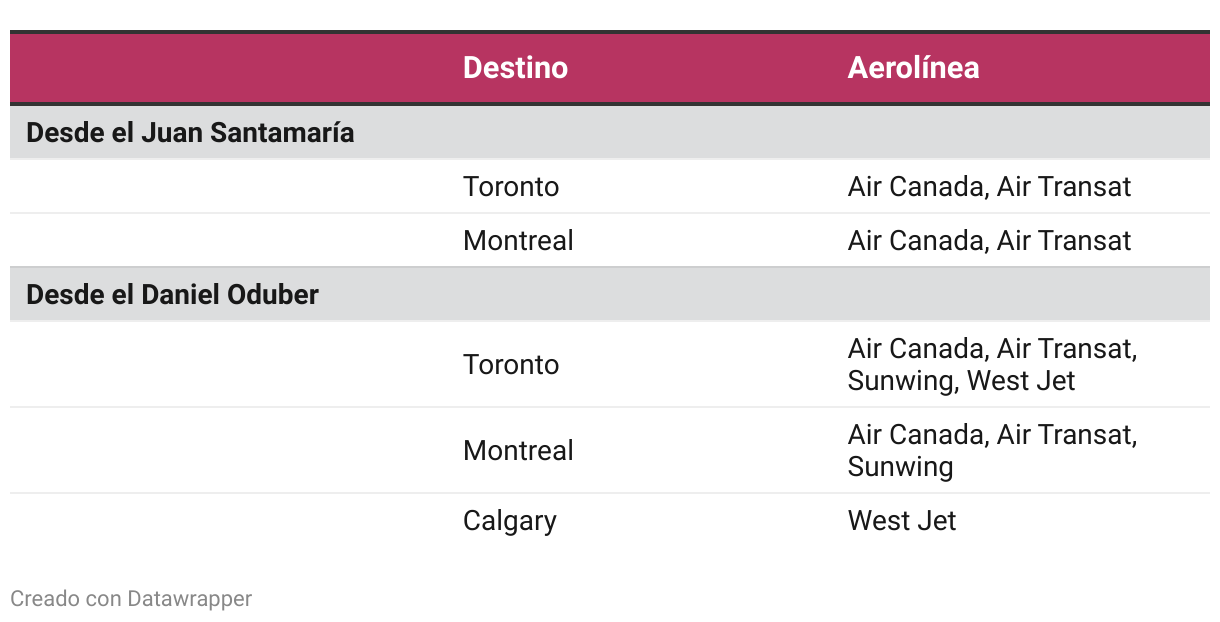Click Toronto under Juan Santamaría
Screen dimensions: 1220x622
point(511,186)
